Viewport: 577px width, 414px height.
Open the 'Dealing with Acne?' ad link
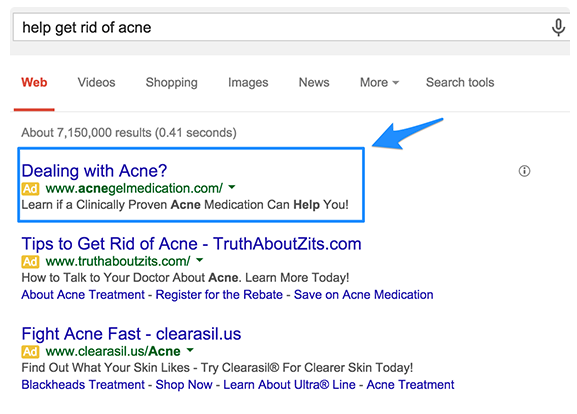coord(94,171)
